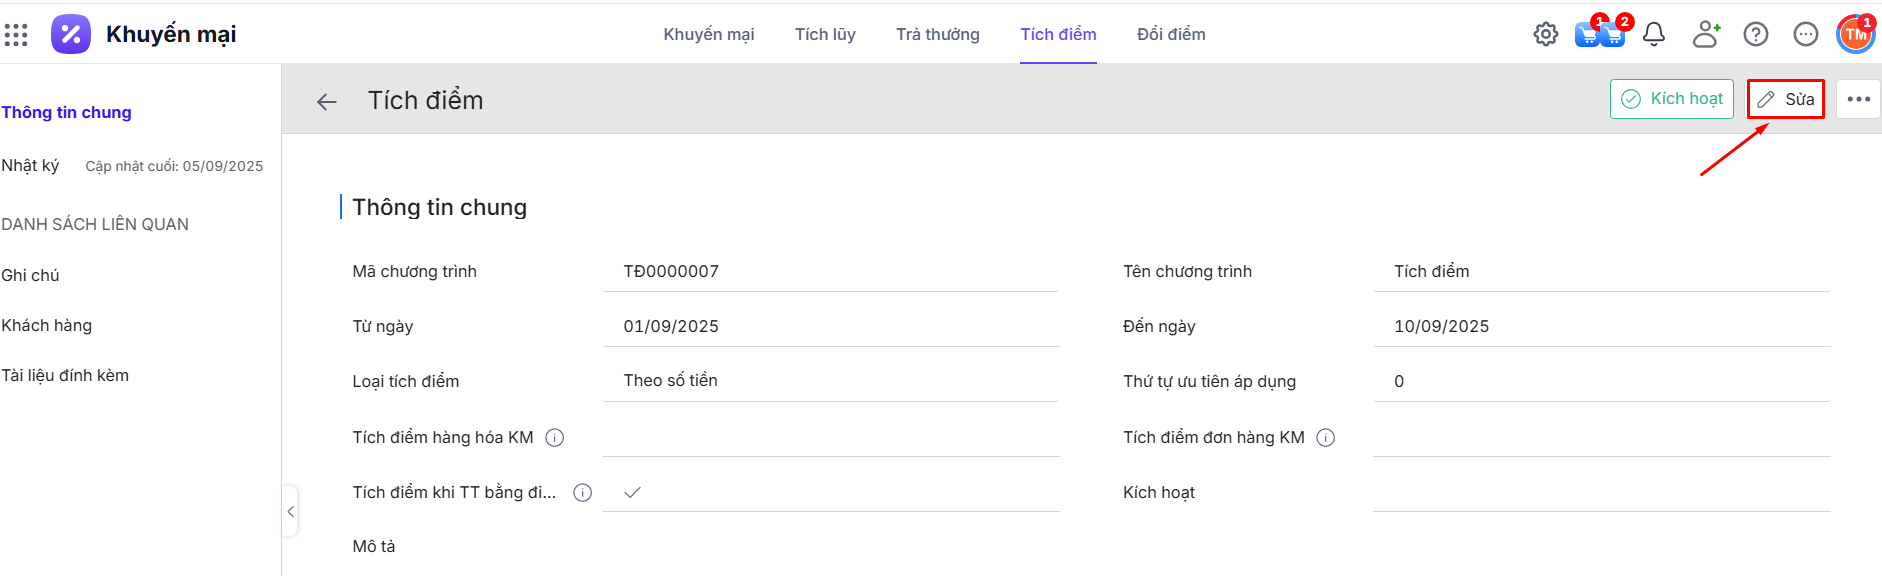Open help question mark icon
Image resolution: width=1882 pixels, height=576 pixels.
click(x=1755, y=34)
